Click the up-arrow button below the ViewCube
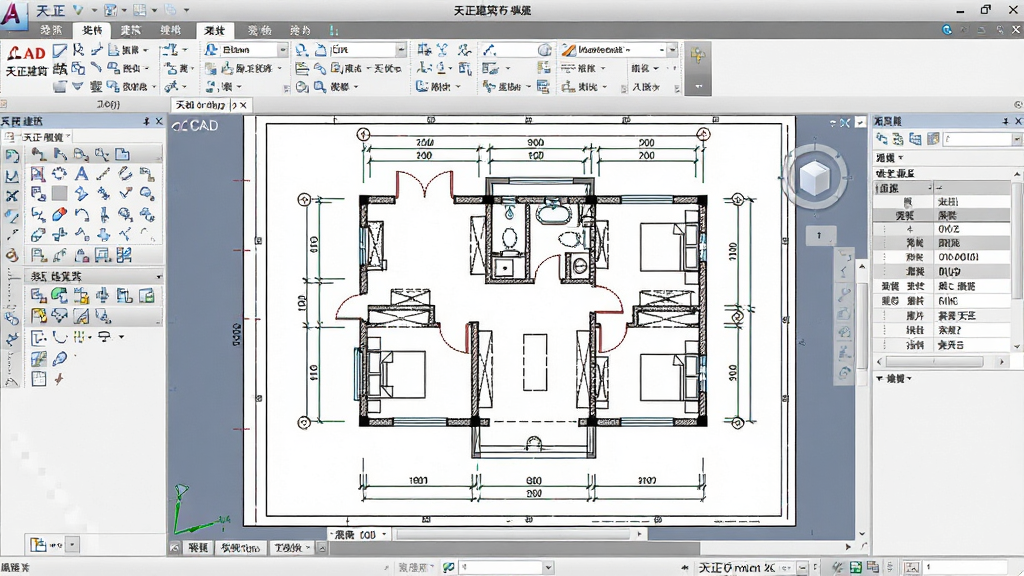 pos(819,235)
